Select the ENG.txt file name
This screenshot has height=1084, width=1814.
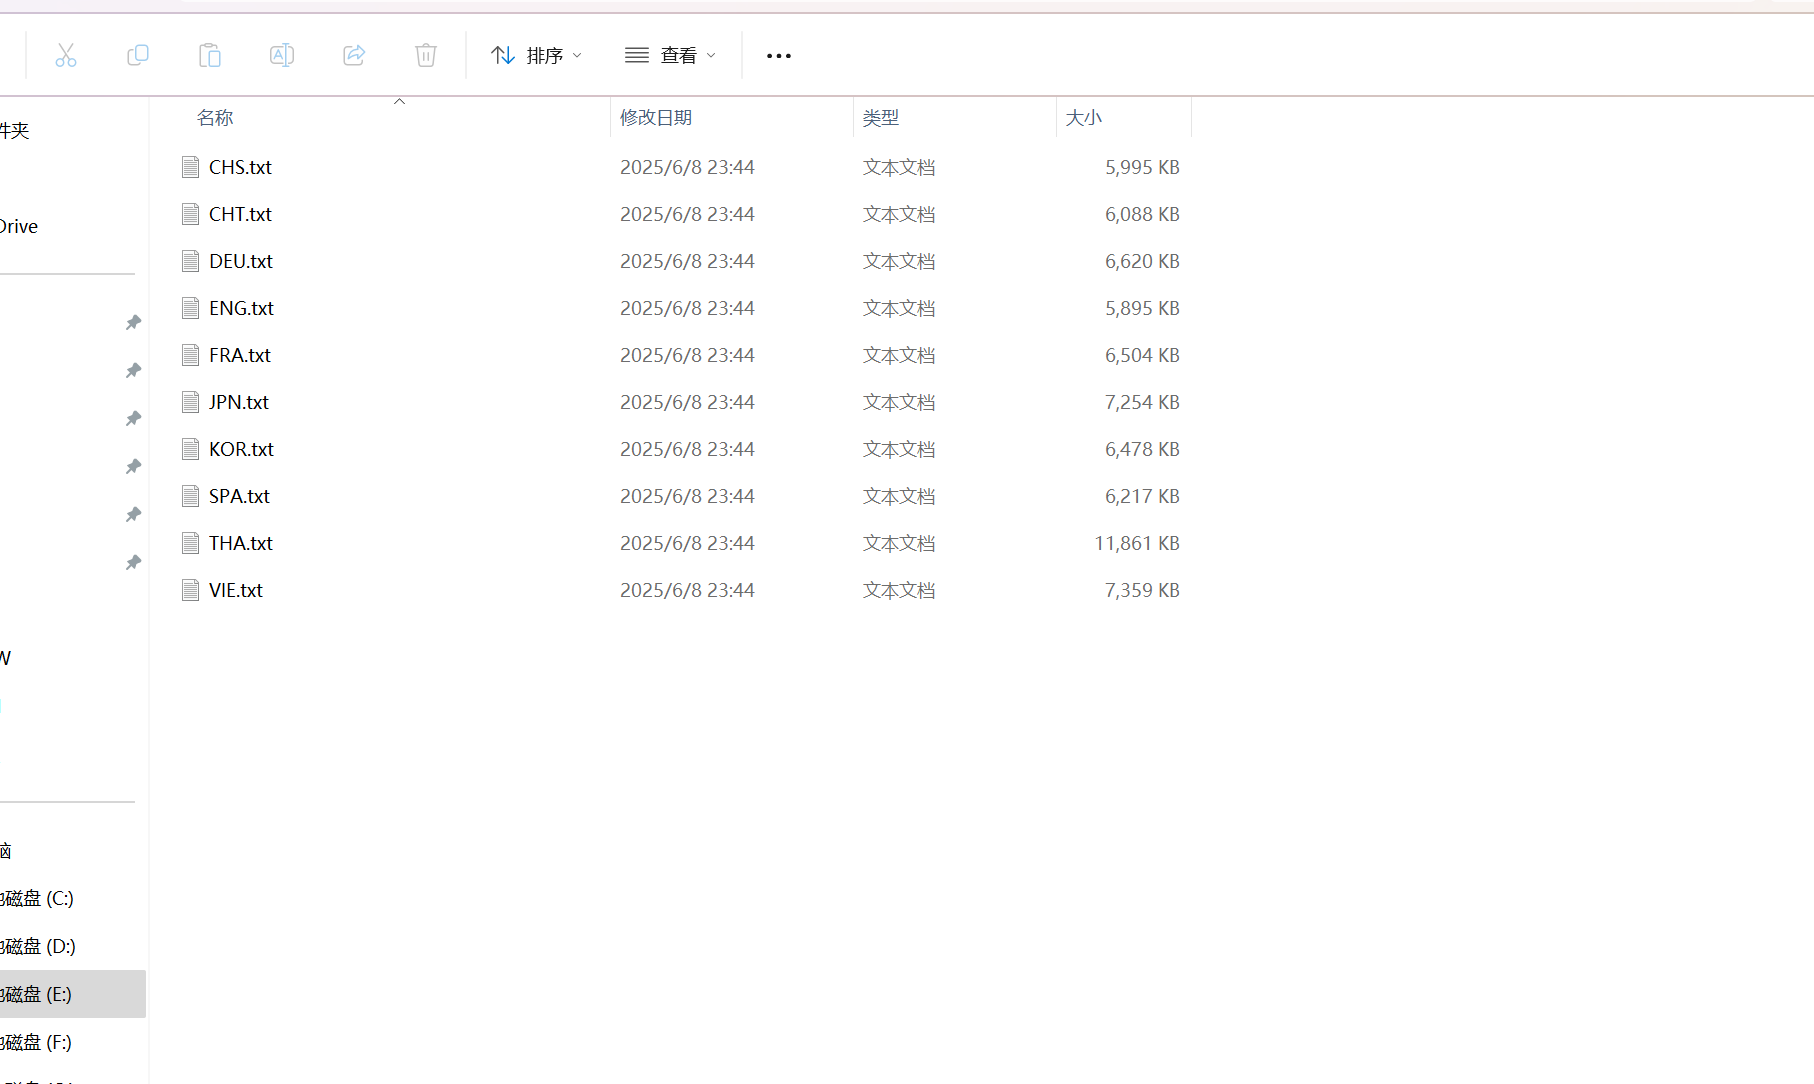tap(241, 308)
